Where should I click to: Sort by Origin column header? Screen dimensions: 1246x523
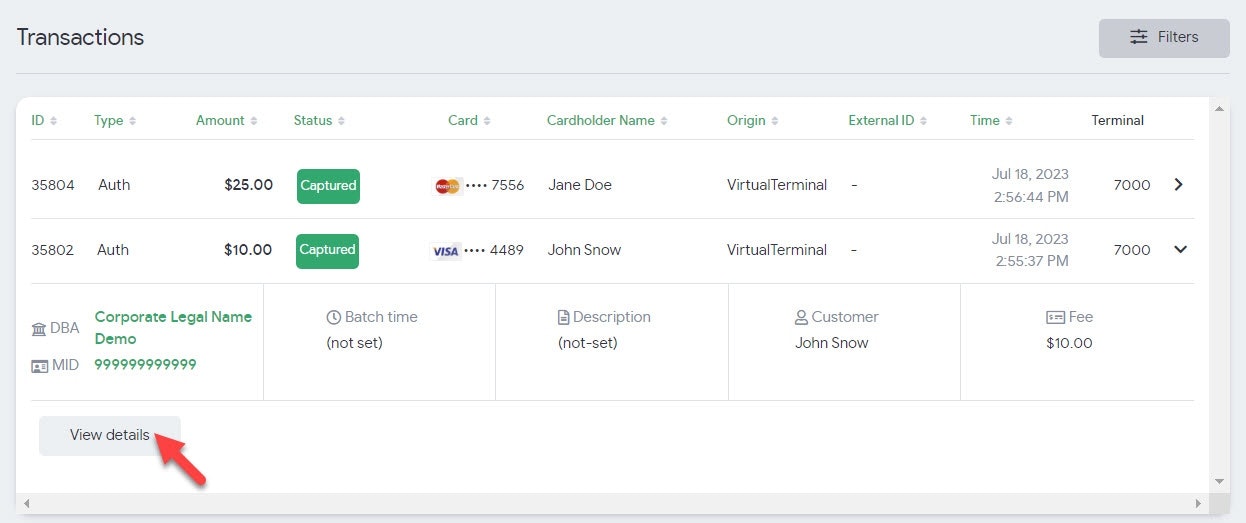[x=752, y=120]
